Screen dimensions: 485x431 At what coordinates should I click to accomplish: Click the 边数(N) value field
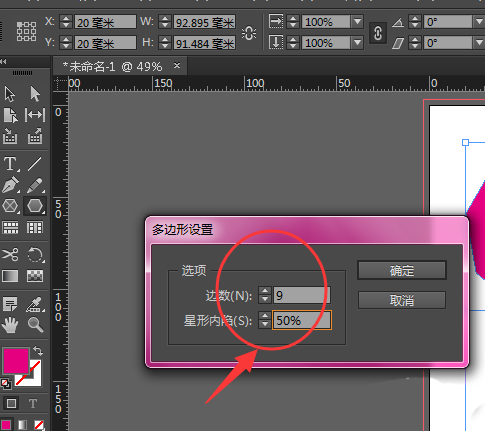click(302, 295)
